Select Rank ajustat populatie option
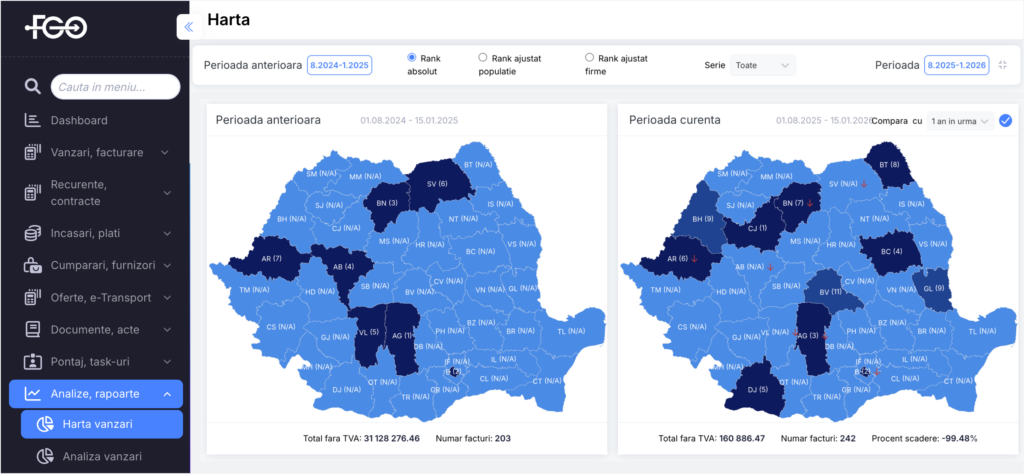Screen dimensions: 1024x474 [483, 58]
